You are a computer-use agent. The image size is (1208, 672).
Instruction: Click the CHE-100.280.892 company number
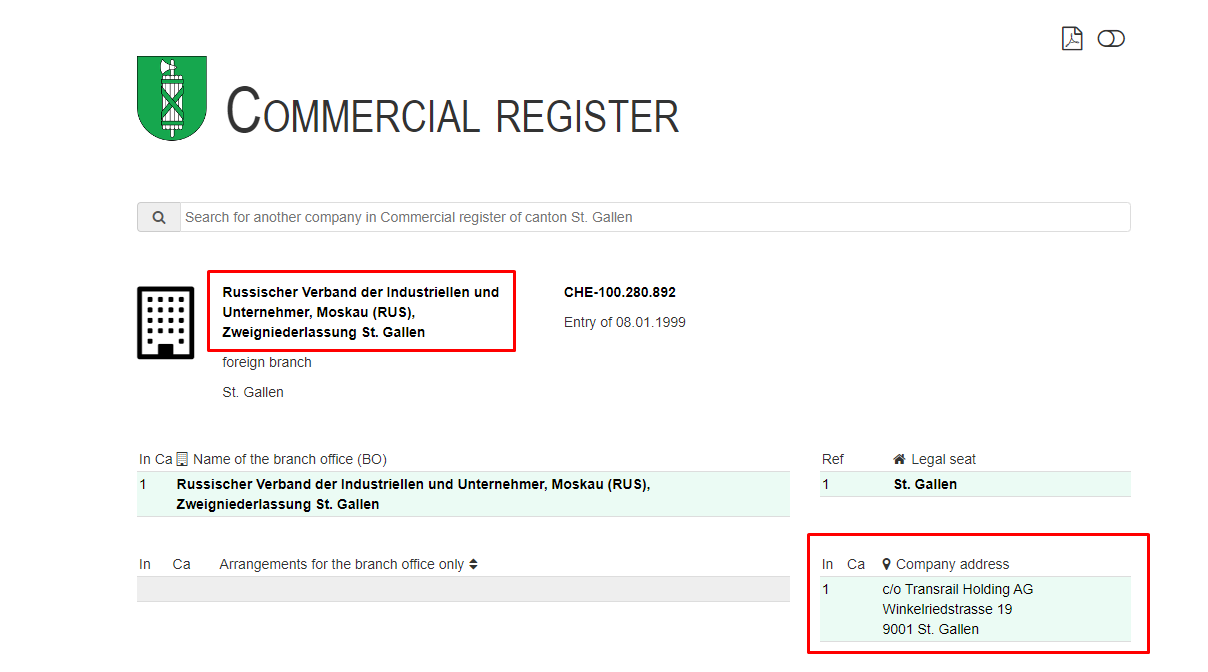pyautogui.click(x=620, y=293)
